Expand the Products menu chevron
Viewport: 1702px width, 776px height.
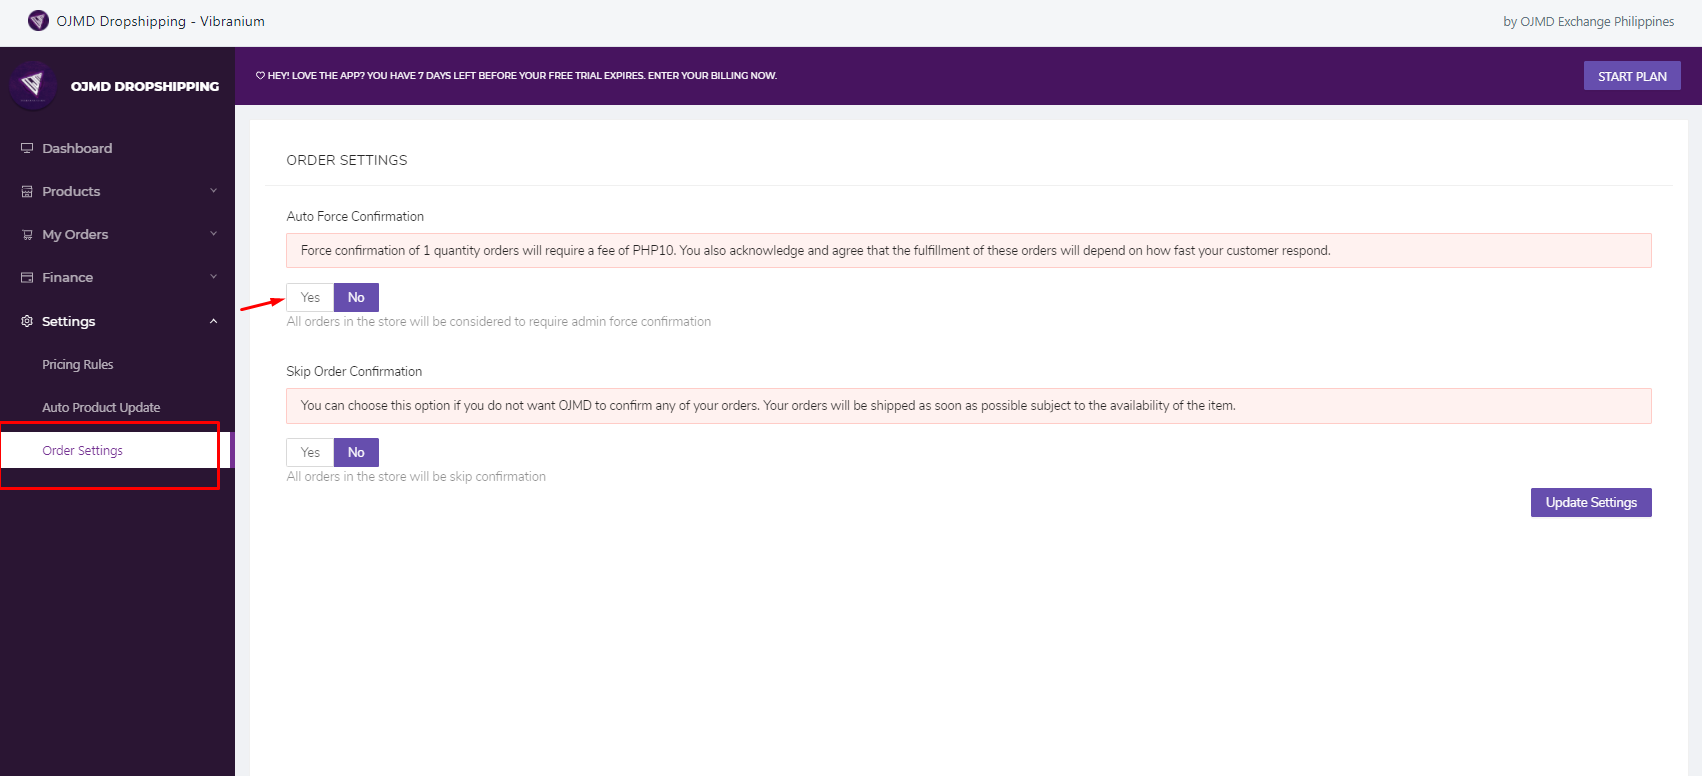[213, 191]
